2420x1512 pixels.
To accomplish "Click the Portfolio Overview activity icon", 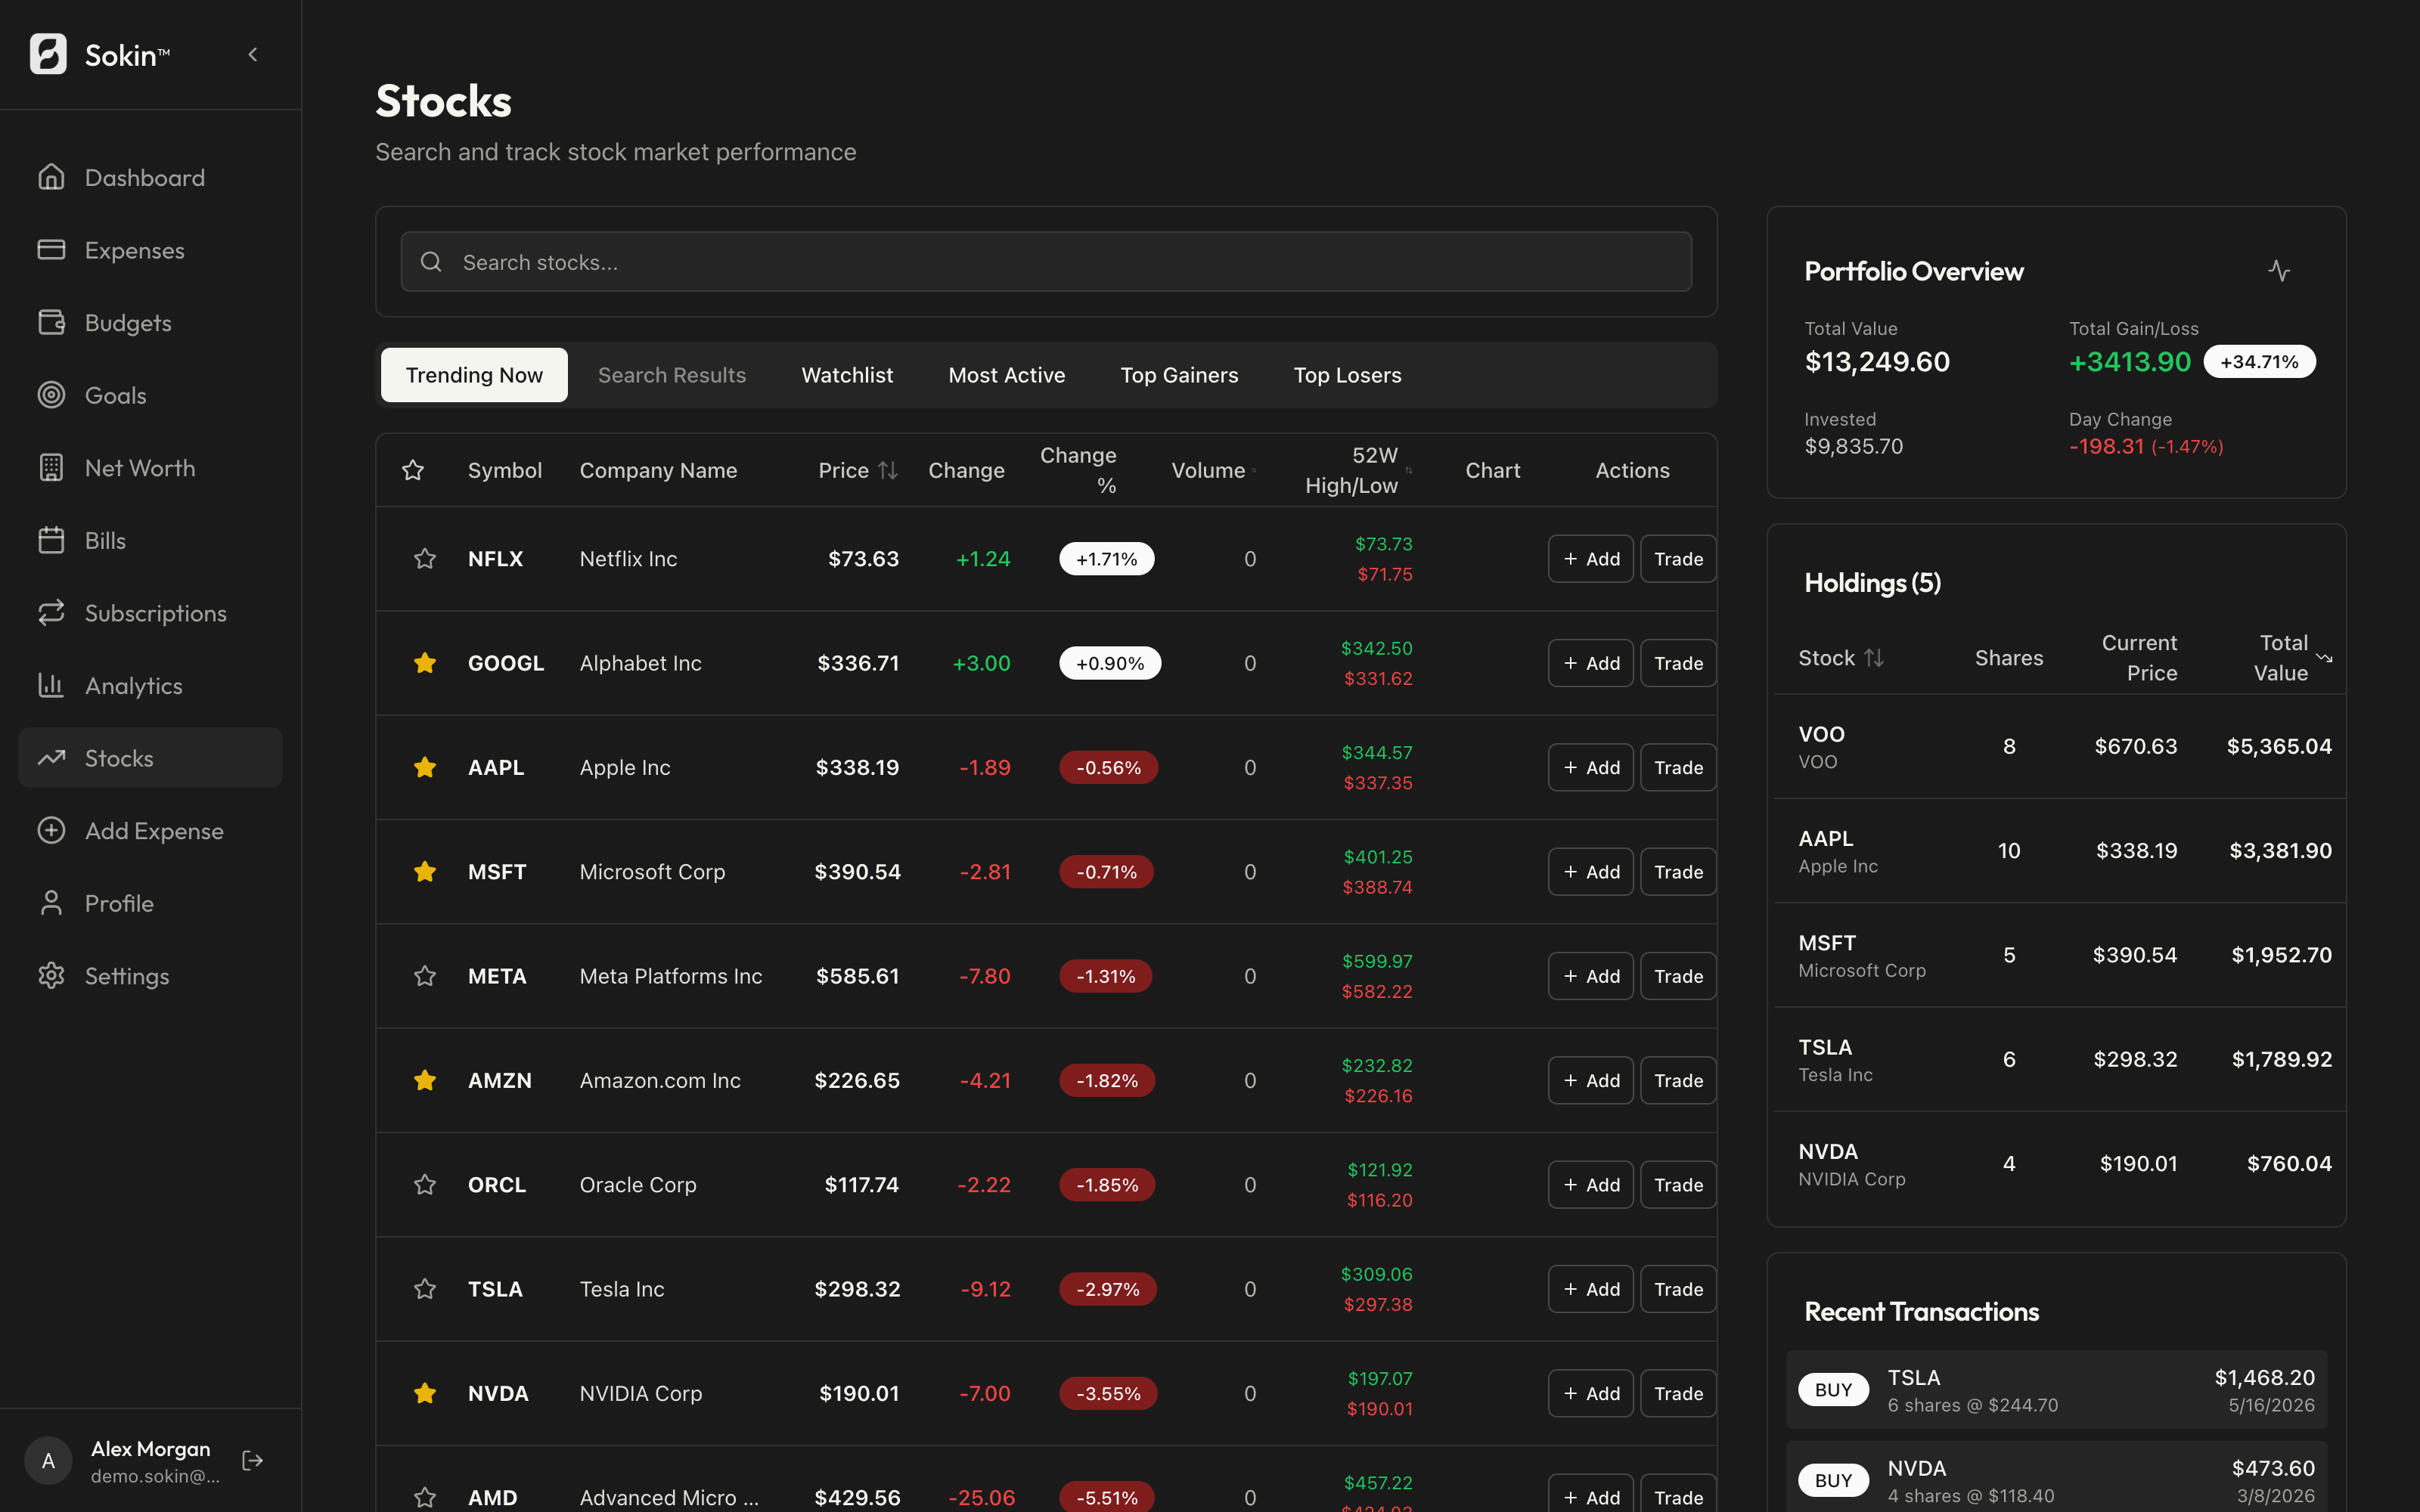I will pyautogui.click(x=2279, y=271).
